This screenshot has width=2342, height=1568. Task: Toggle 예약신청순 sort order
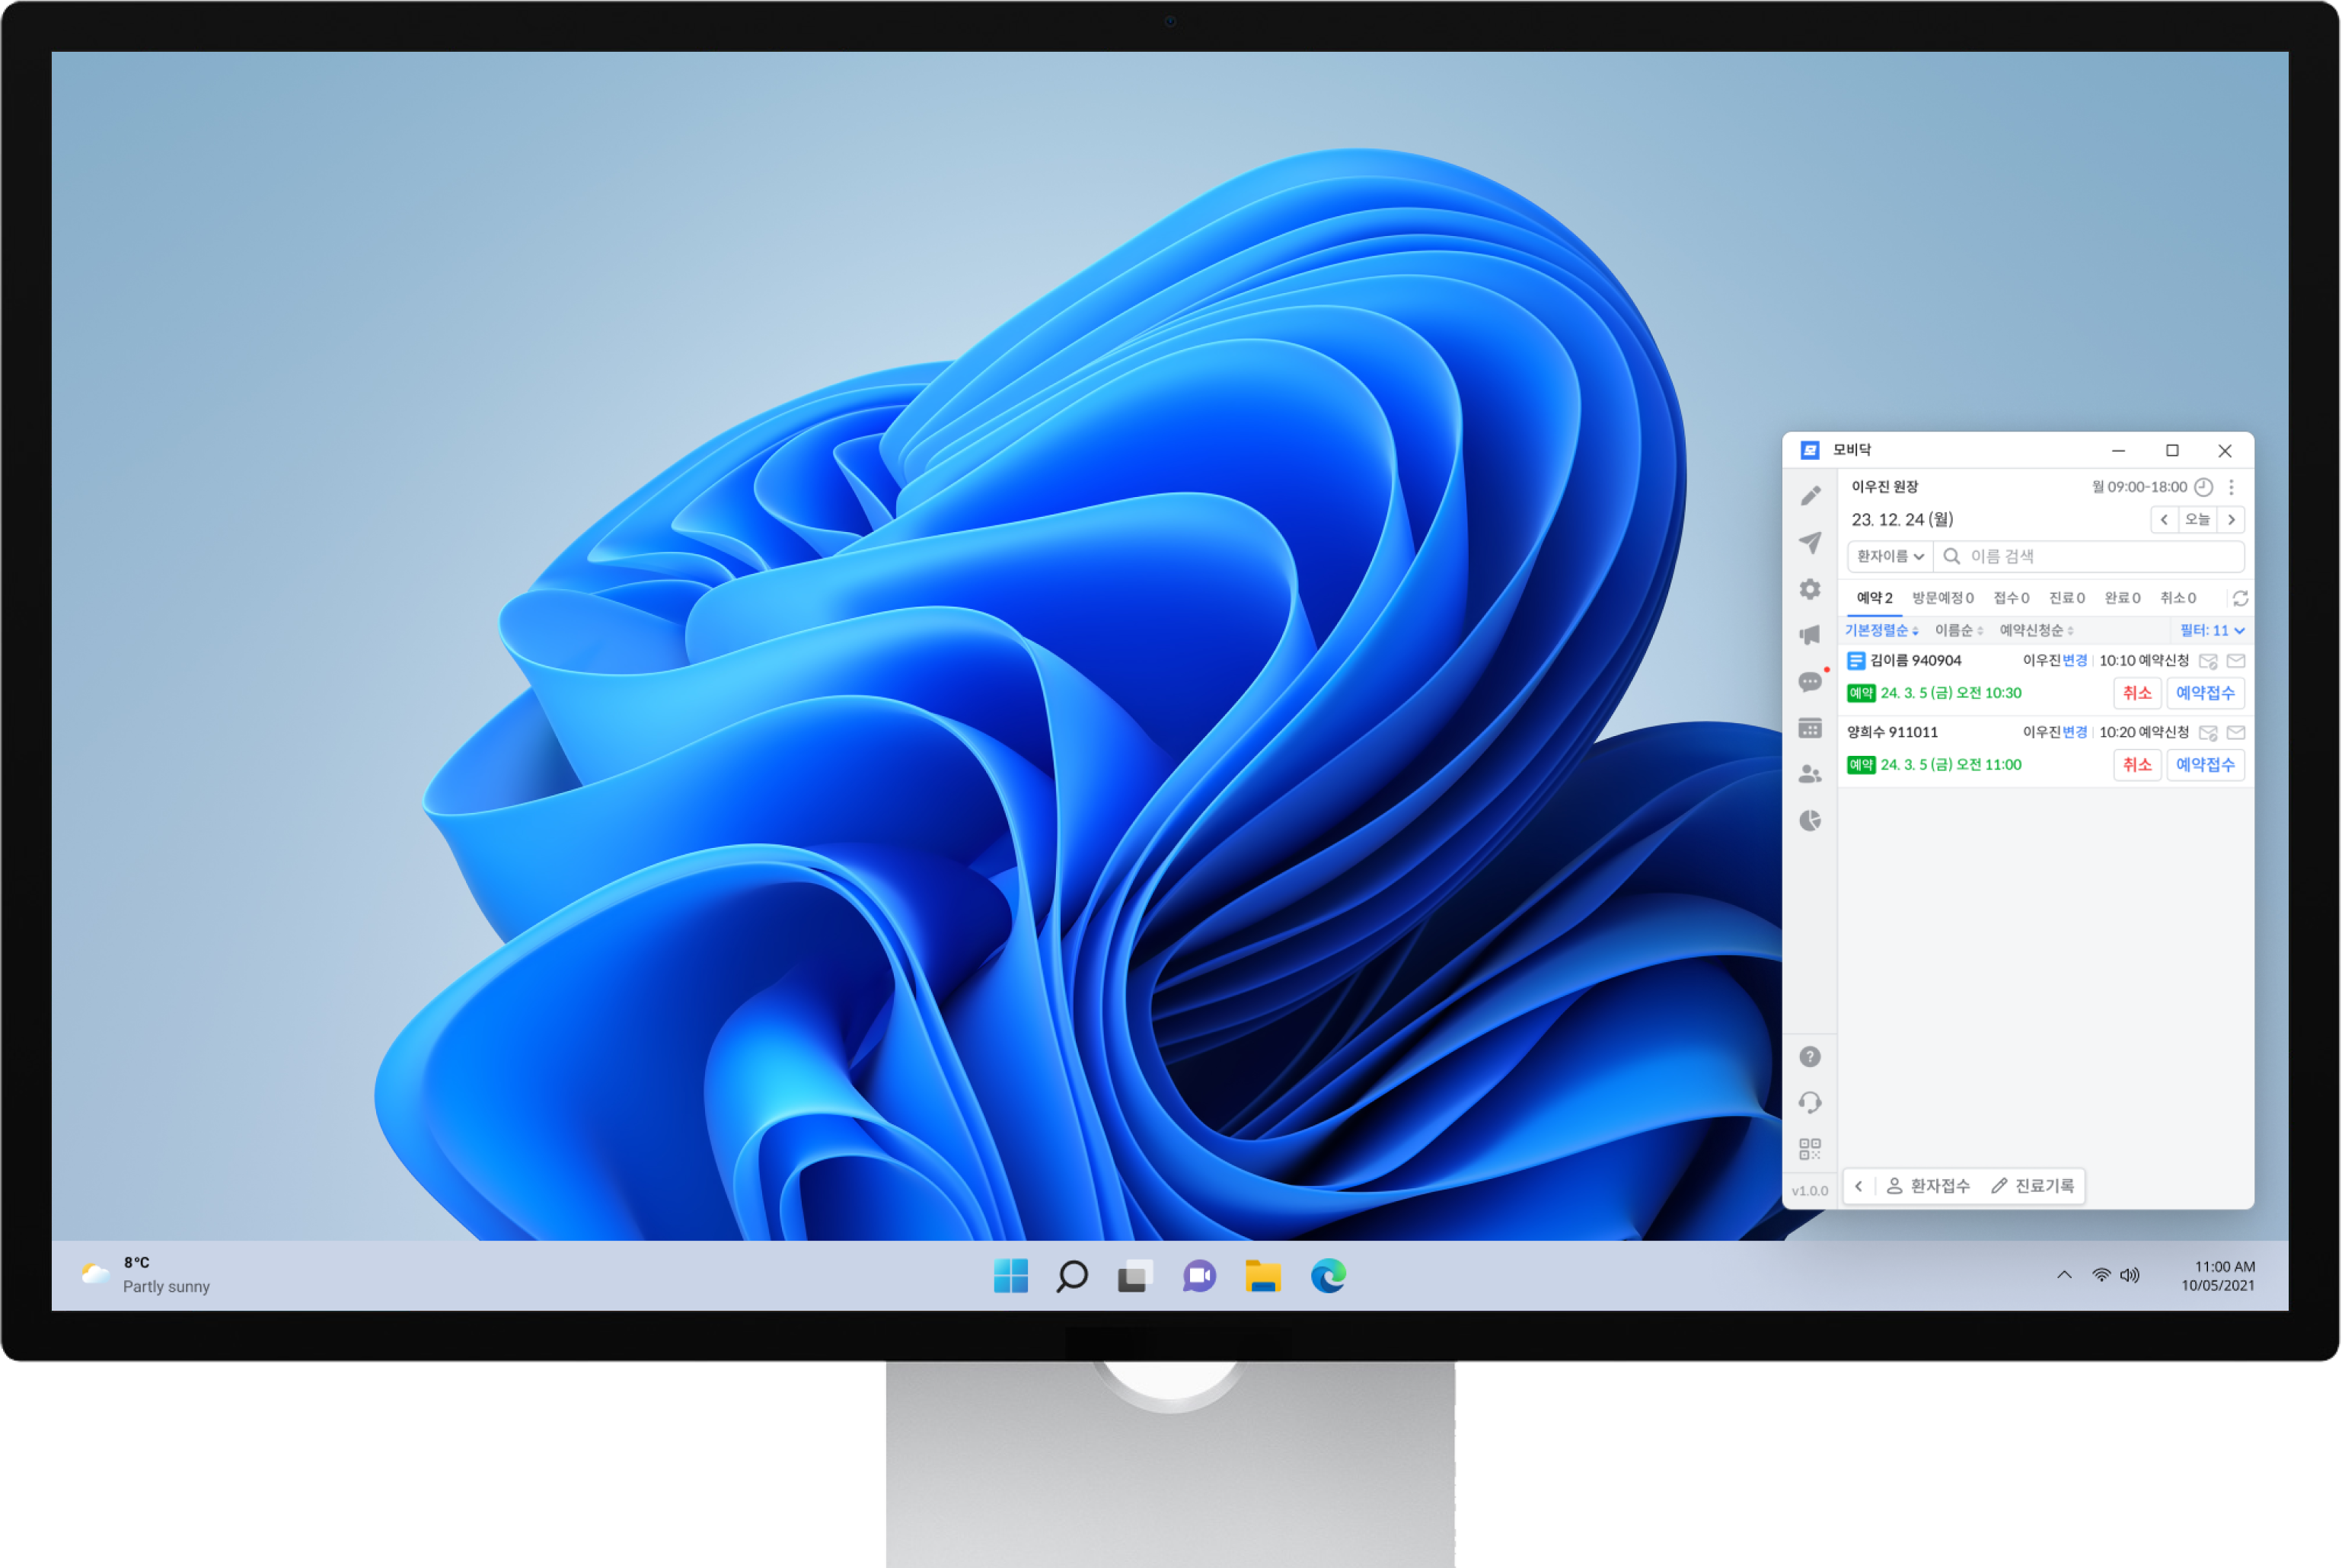click(2036, 630)
